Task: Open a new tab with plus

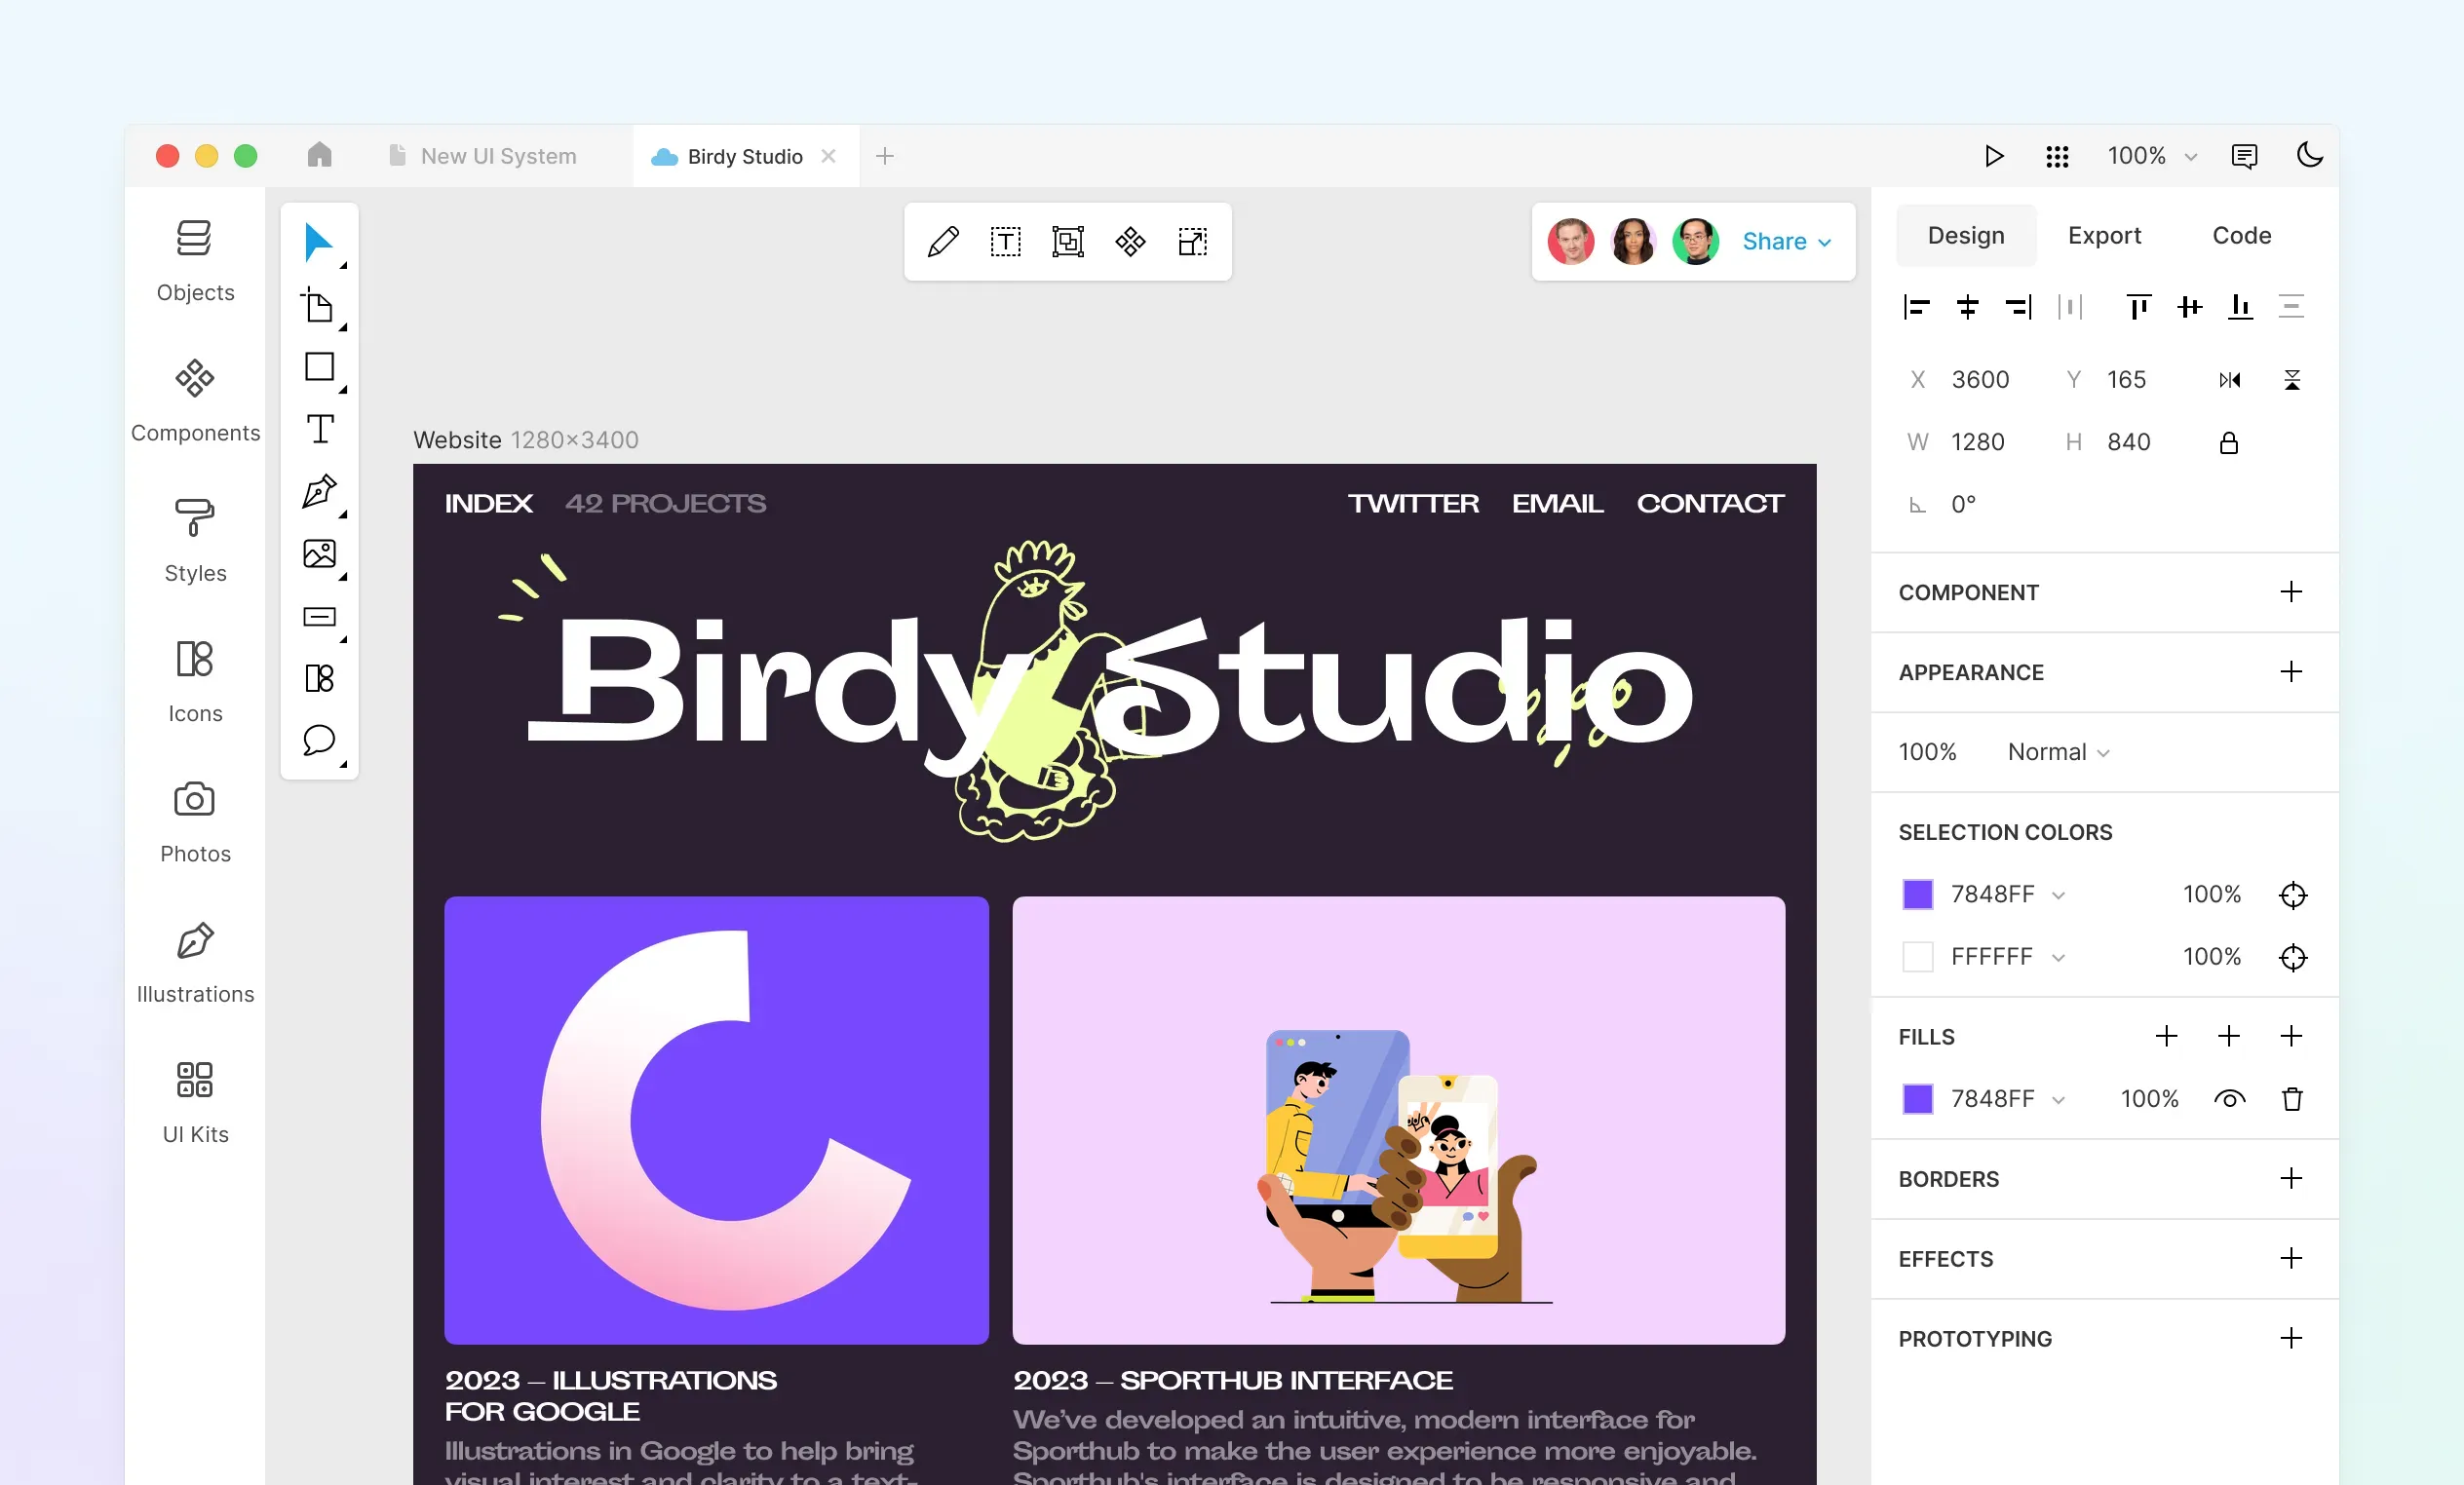Action: [x=885, y=156]
